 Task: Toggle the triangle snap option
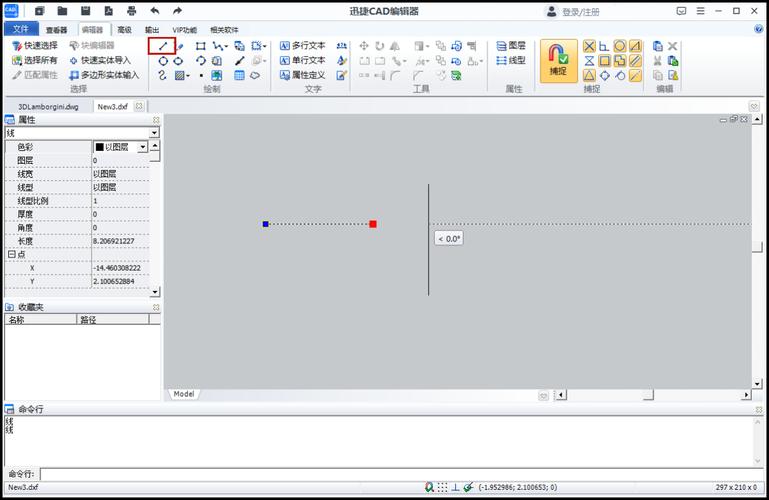[x=589, y=75]
